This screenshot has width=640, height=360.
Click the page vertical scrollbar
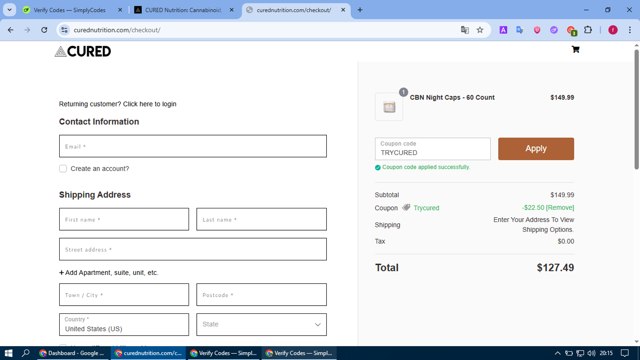tap(636, 109)
